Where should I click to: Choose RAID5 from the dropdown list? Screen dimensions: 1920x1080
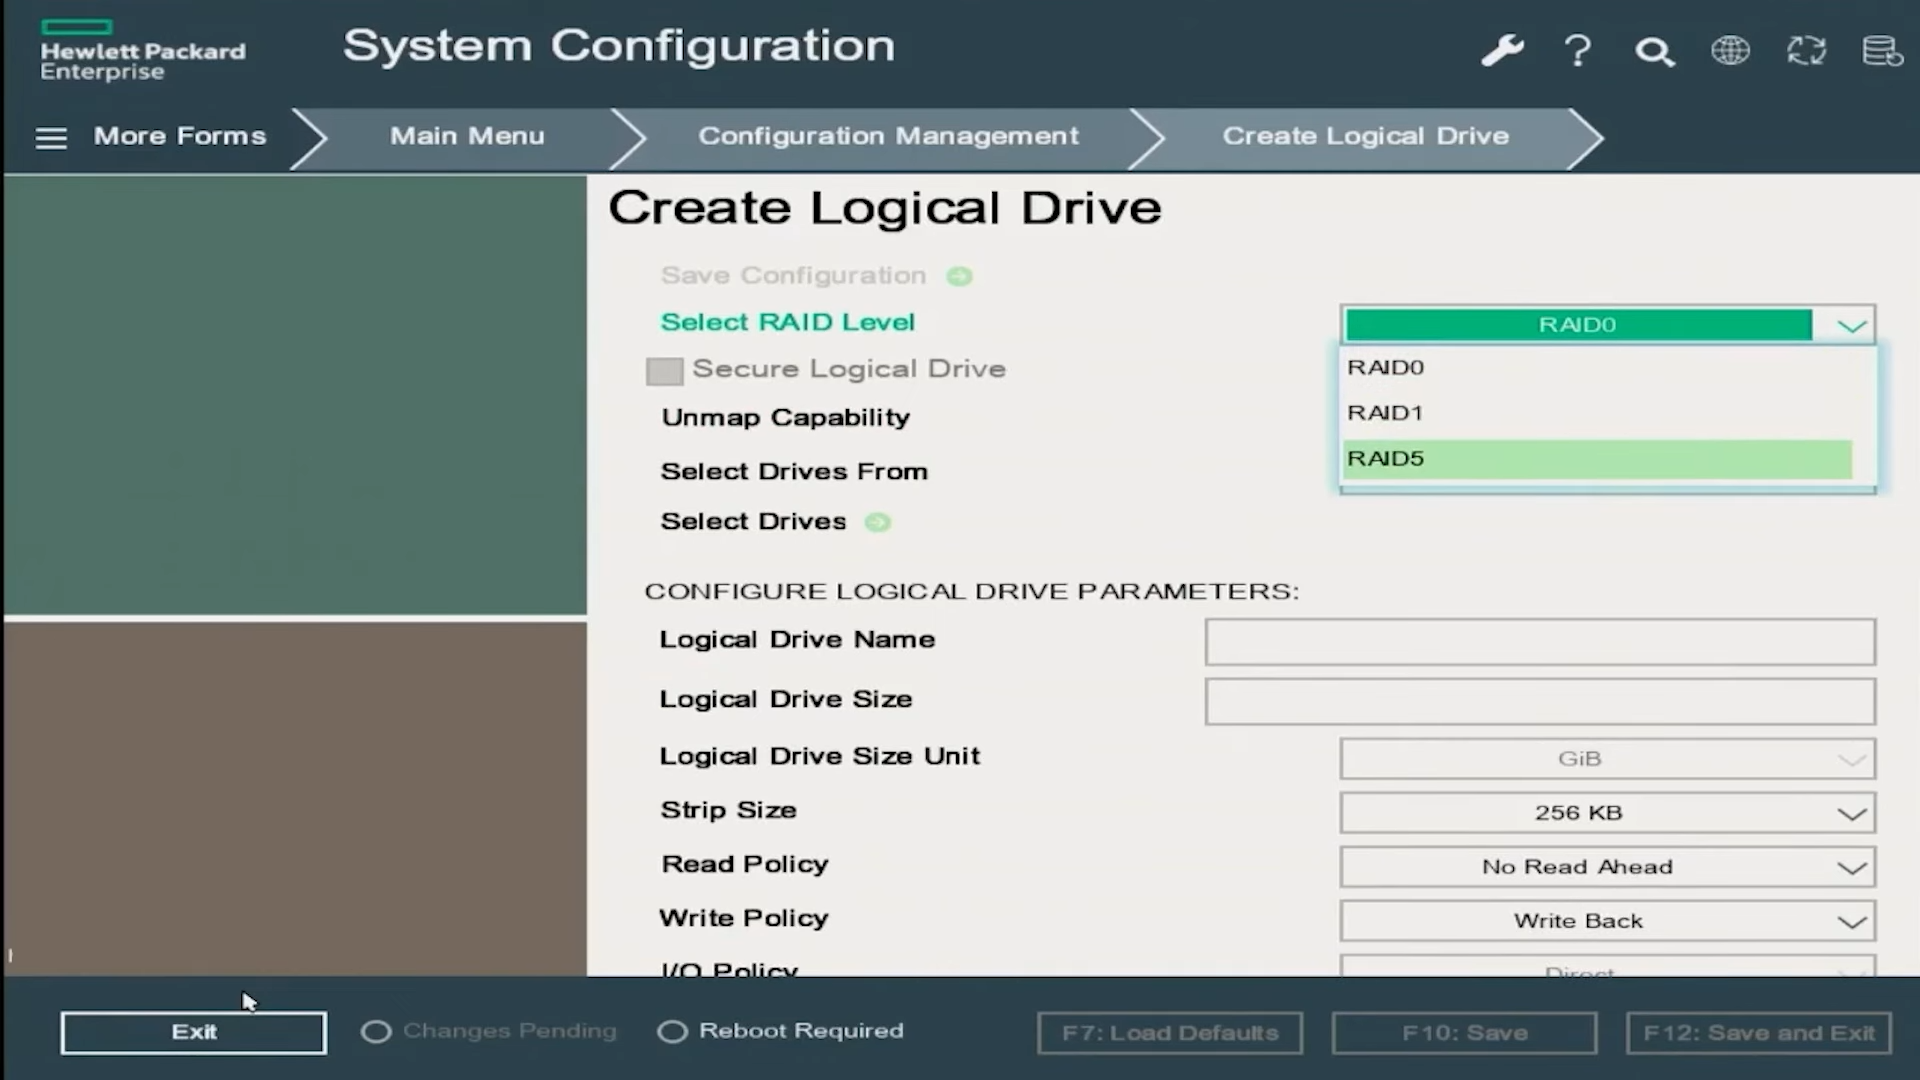click(1596, 459)
